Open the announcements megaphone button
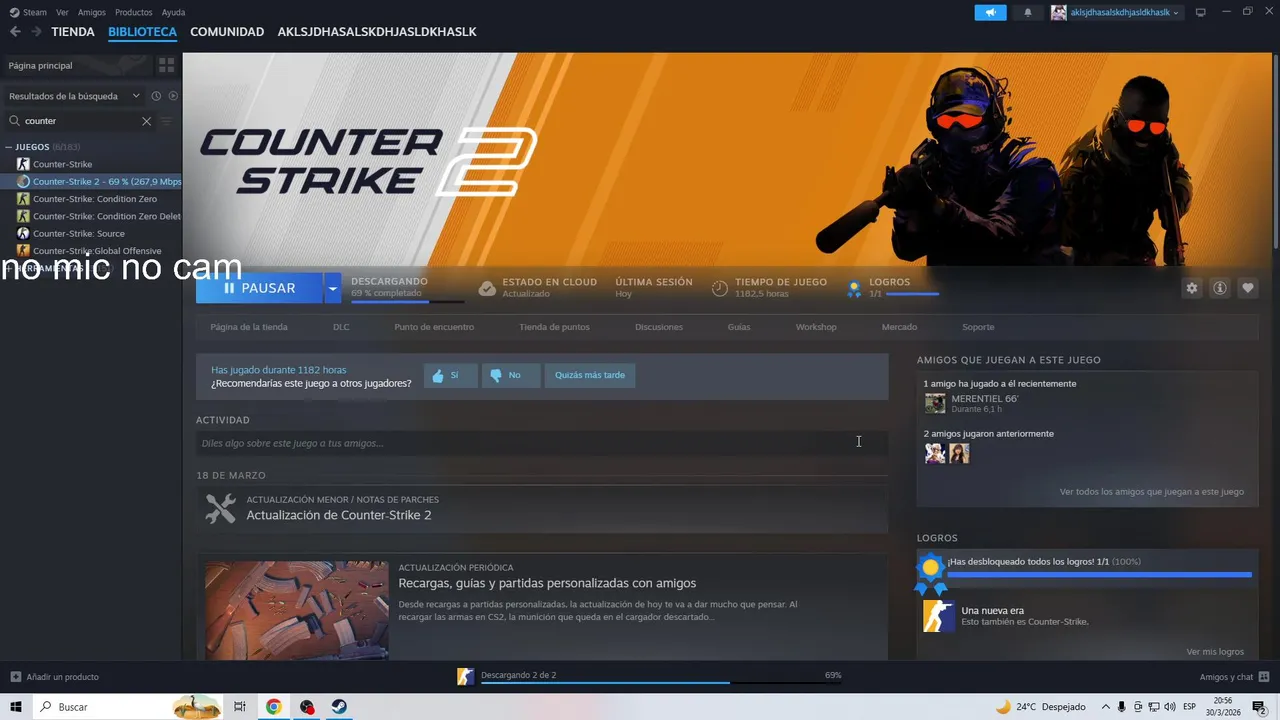The width and height of the screenshot is (1280, 720). point(991,12)
